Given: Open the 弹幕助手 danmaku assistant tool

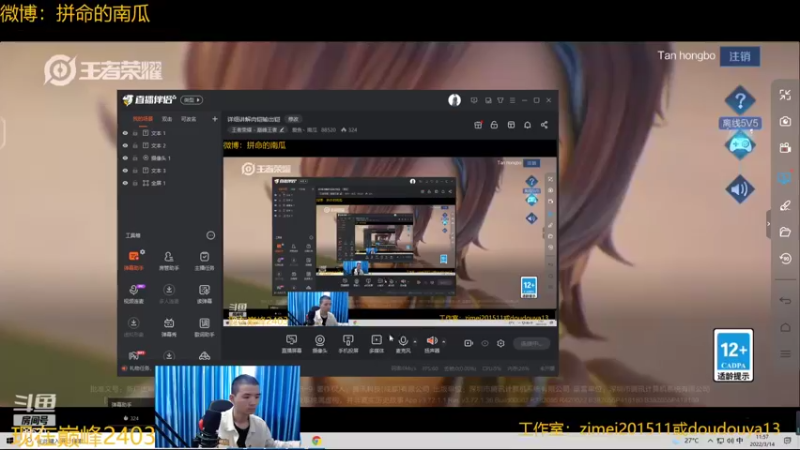Looking at the screenshot, I should tap(134, 260).
